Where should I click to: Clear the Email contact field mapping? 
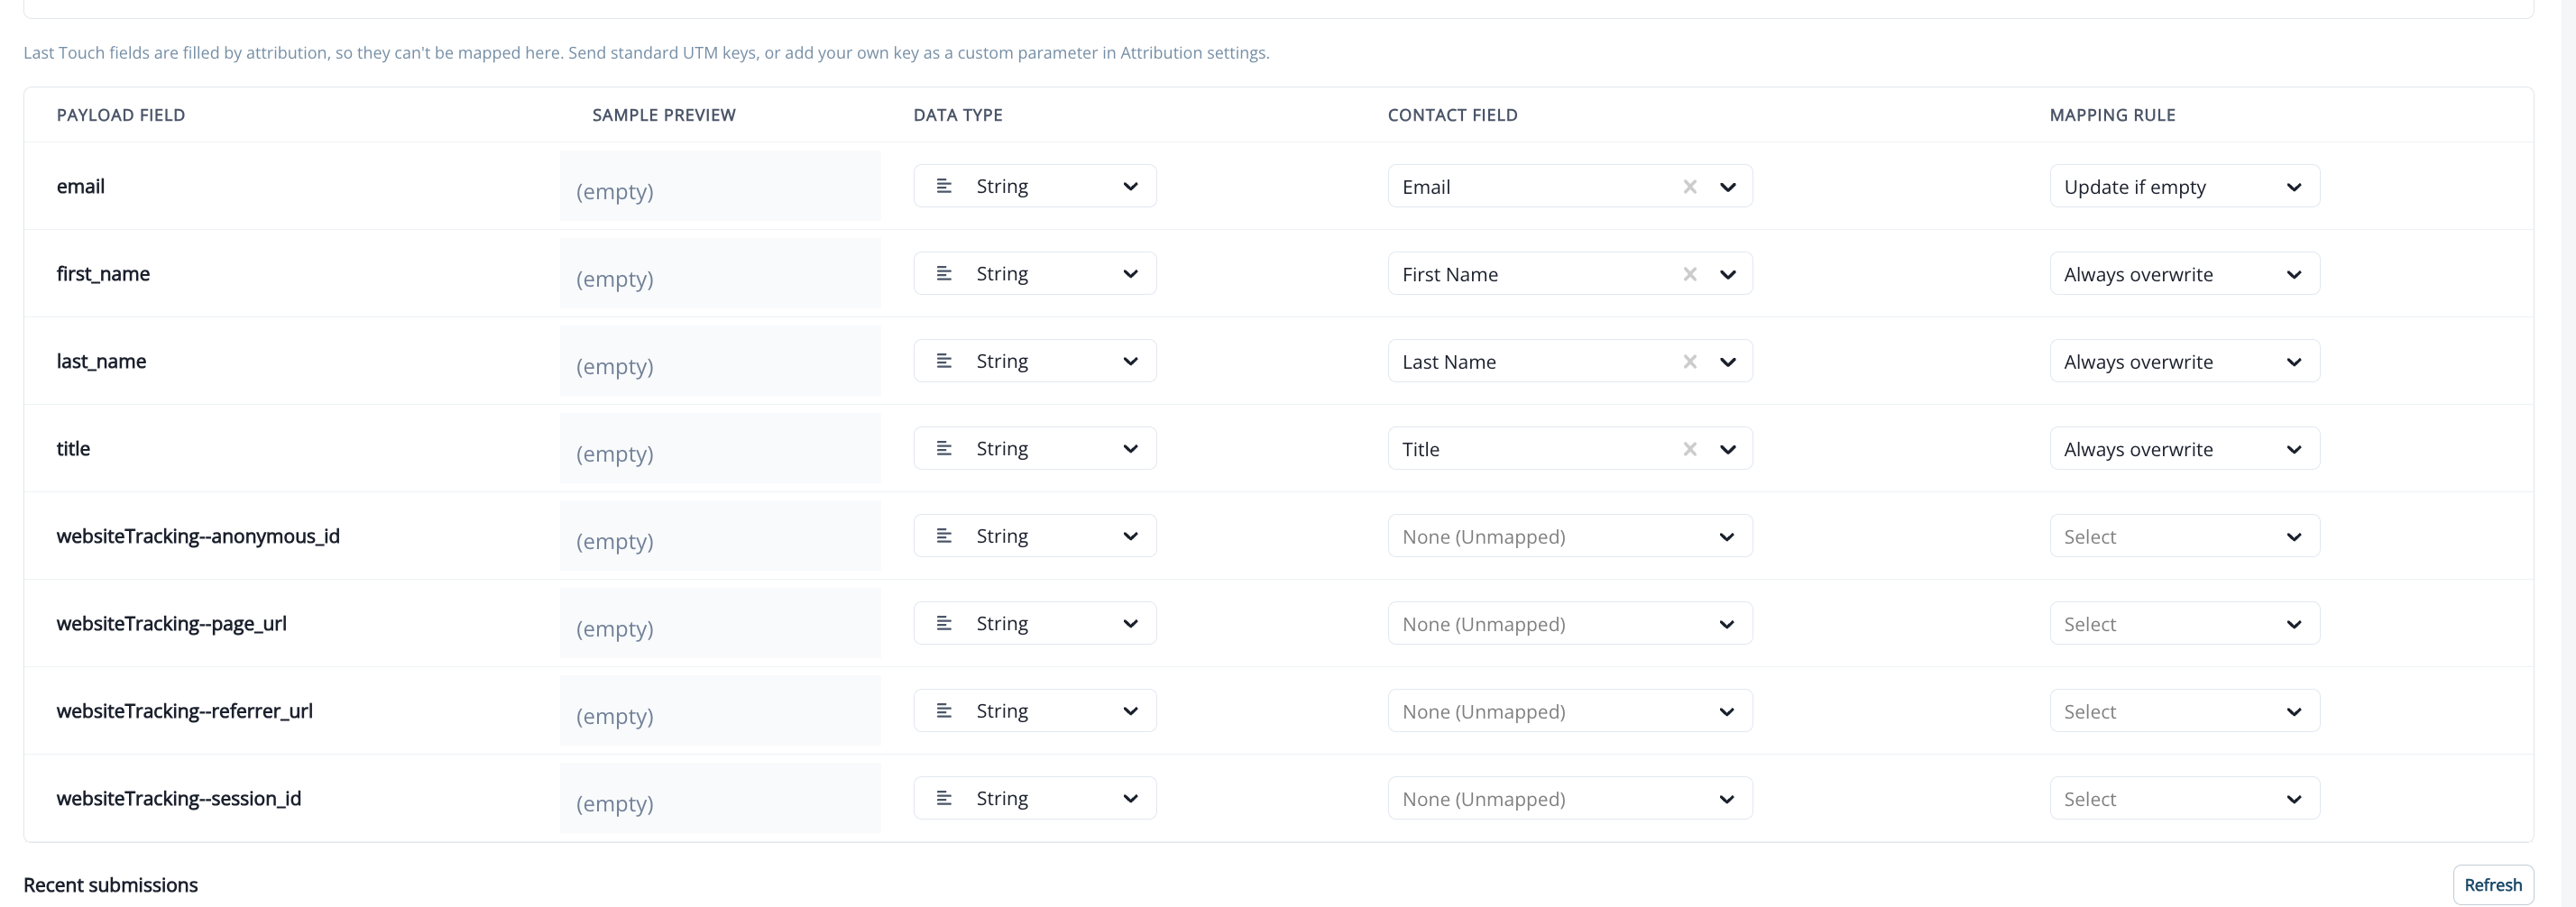[1690, 187]
